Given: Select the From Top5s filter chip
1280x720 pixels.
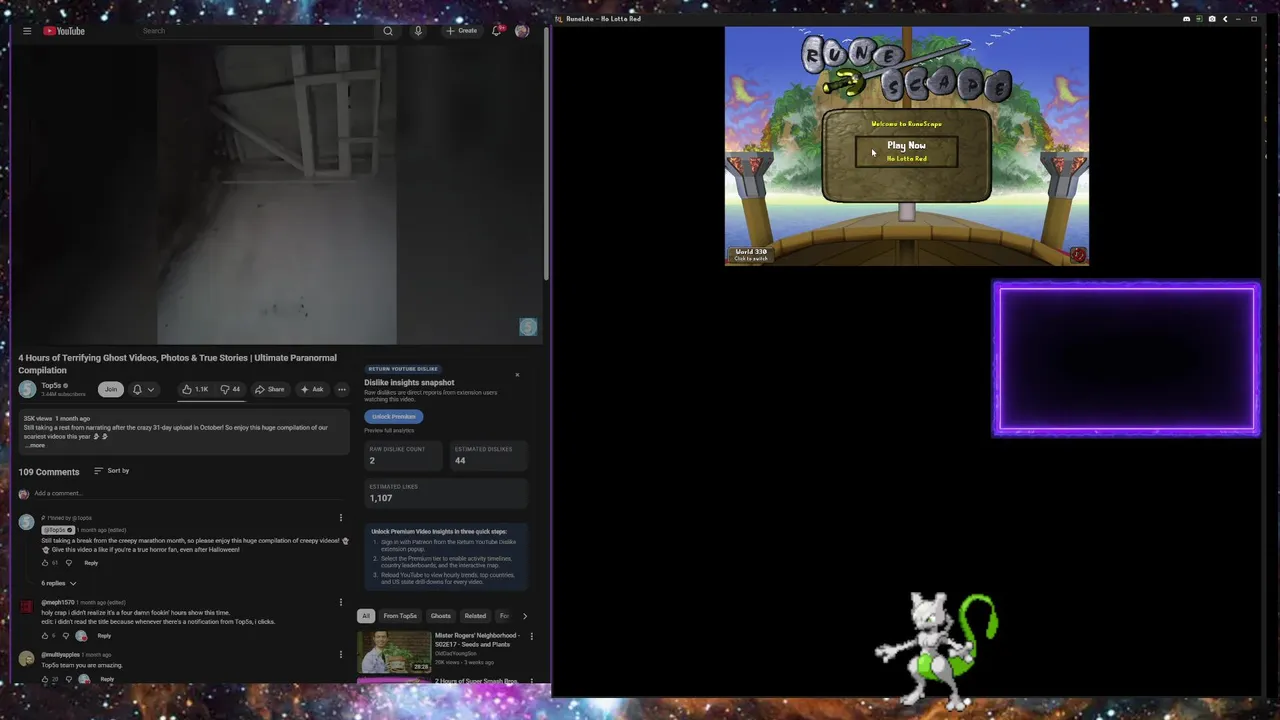Looking at the screenshot, I should click(400, 616).
